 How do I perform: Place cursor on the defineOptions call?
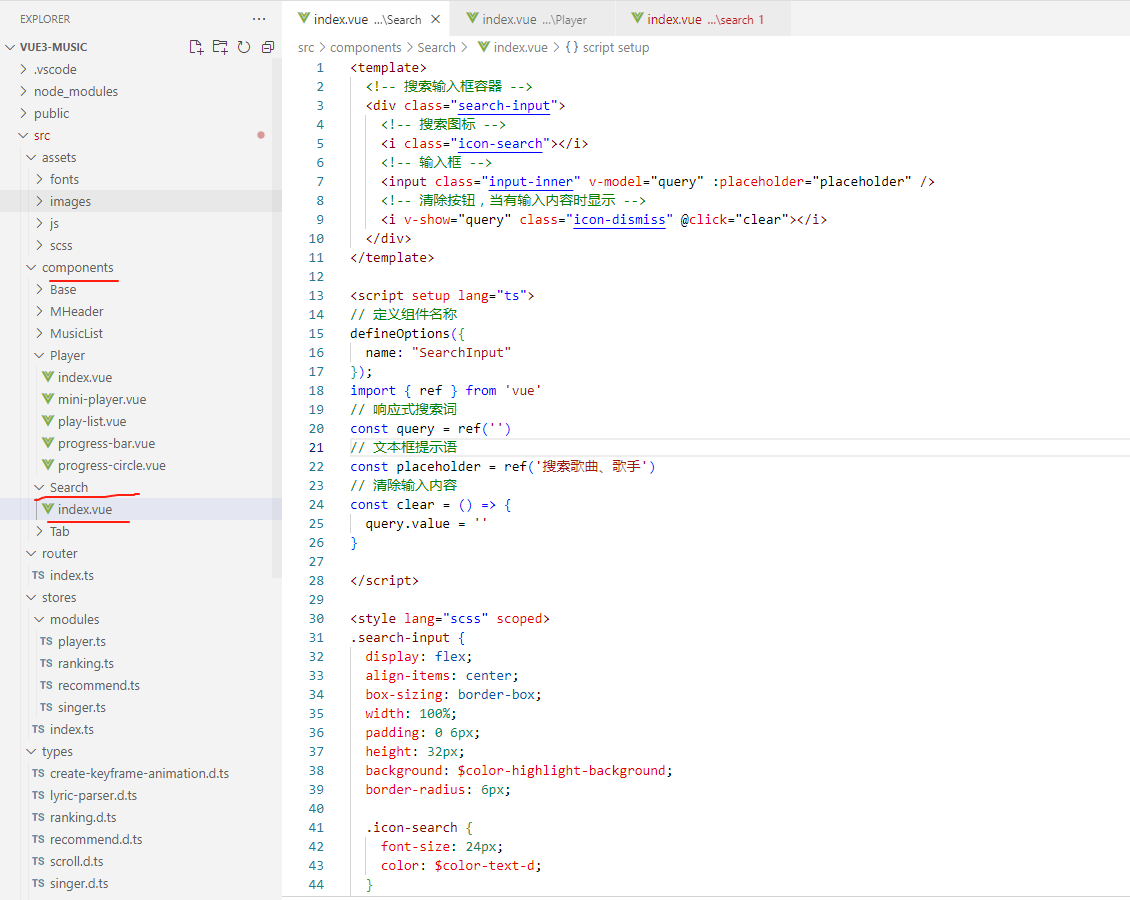[399, 334]
